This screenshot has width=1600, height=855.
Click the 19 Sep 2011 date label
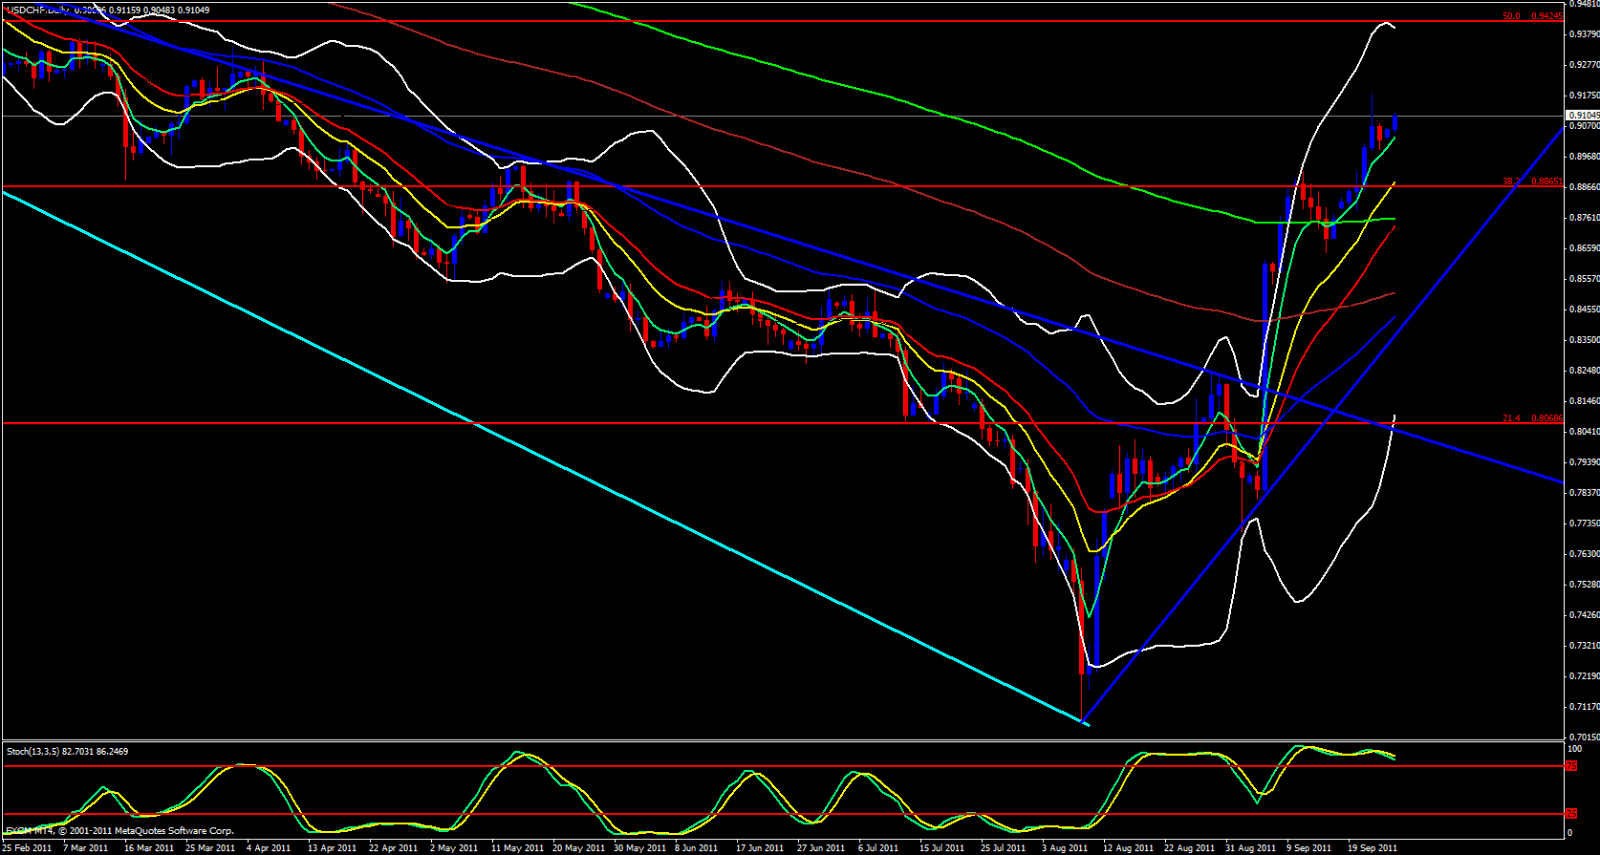coord(1372,848)
